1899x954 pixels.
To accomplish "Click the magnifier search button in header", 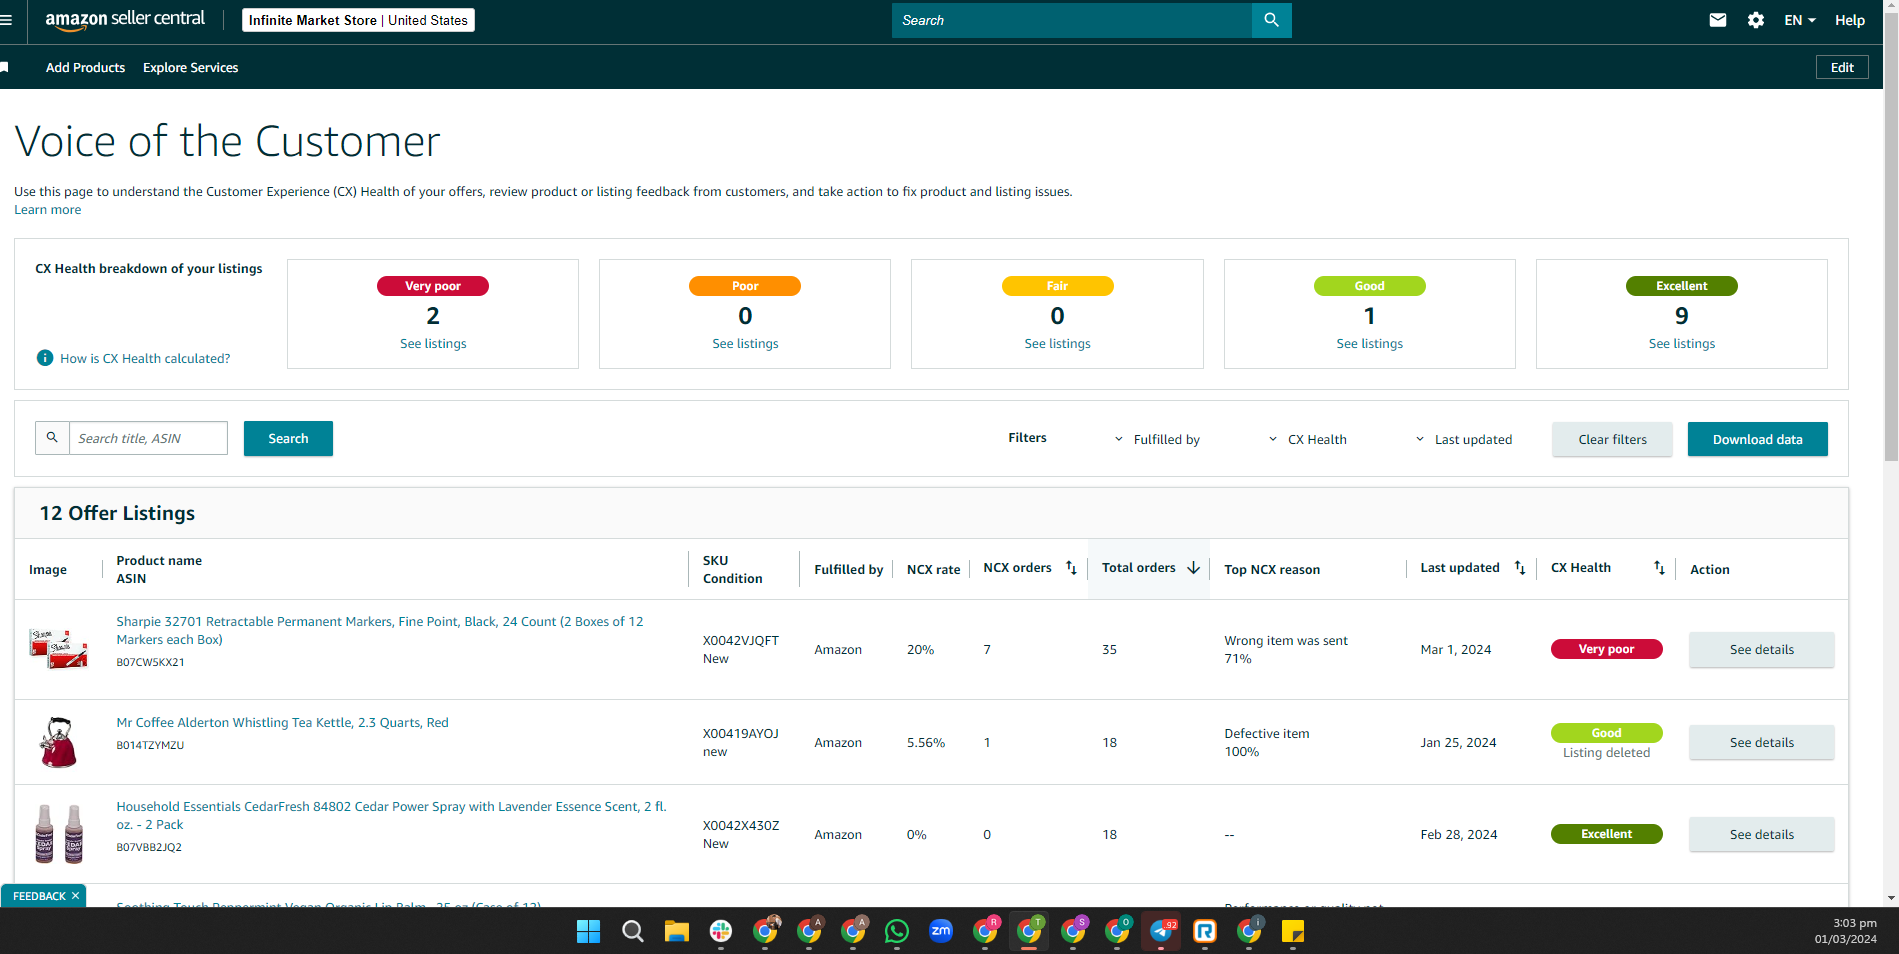I will (x=1271, y=20).
